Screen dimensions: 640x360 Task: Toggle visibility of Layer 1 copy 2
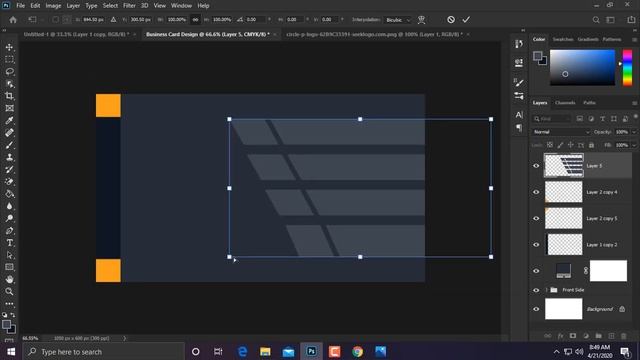coord(536,245)
